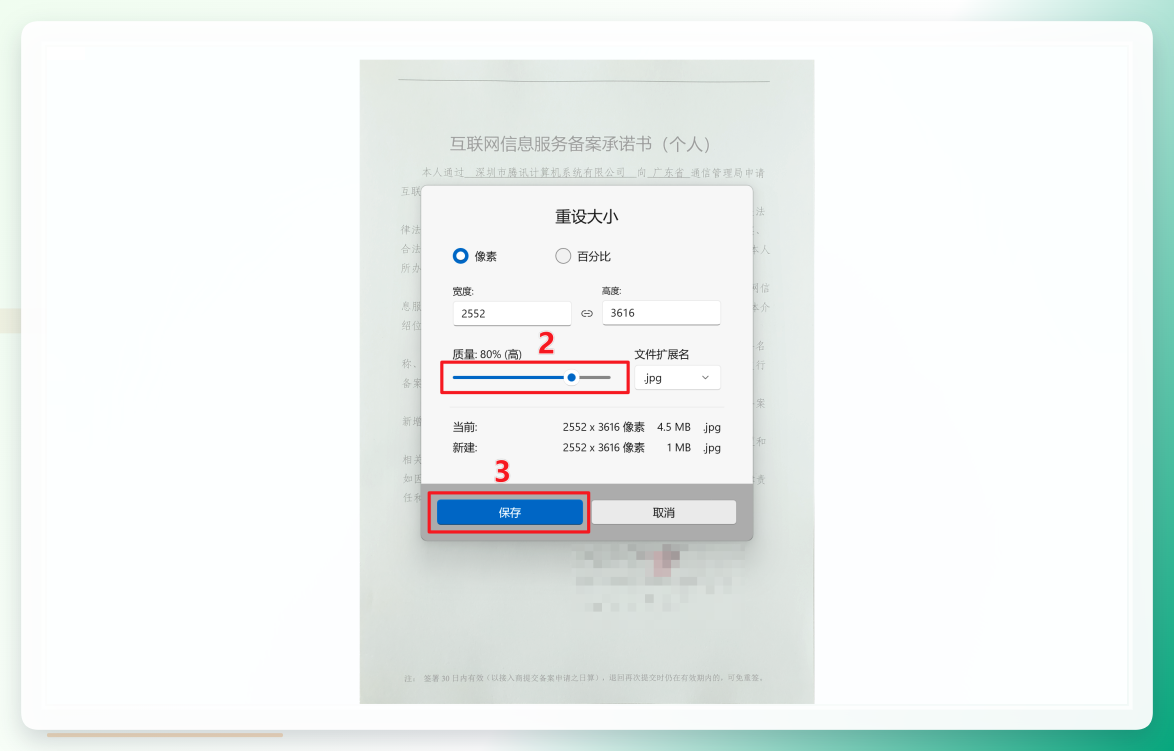Select the 百分比 radio button
Image resolution: width=1174 pixels, height=751 pixels.
[x=563, y=256]
